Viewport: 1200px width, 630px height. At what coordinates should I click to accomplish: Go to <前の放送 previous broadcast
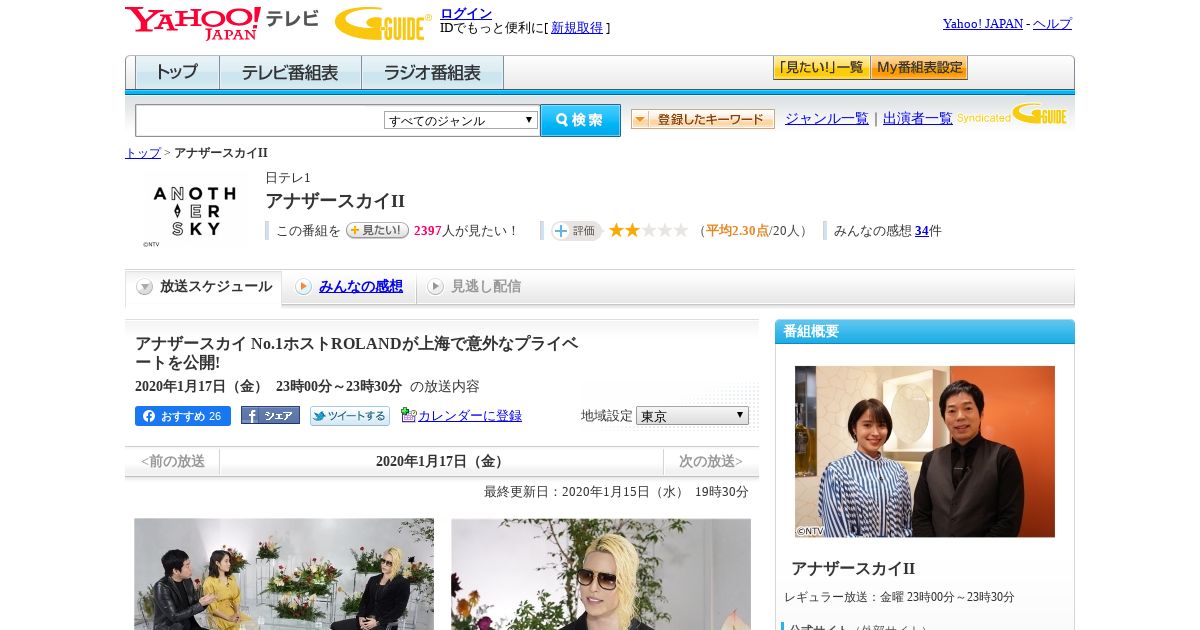172,461
